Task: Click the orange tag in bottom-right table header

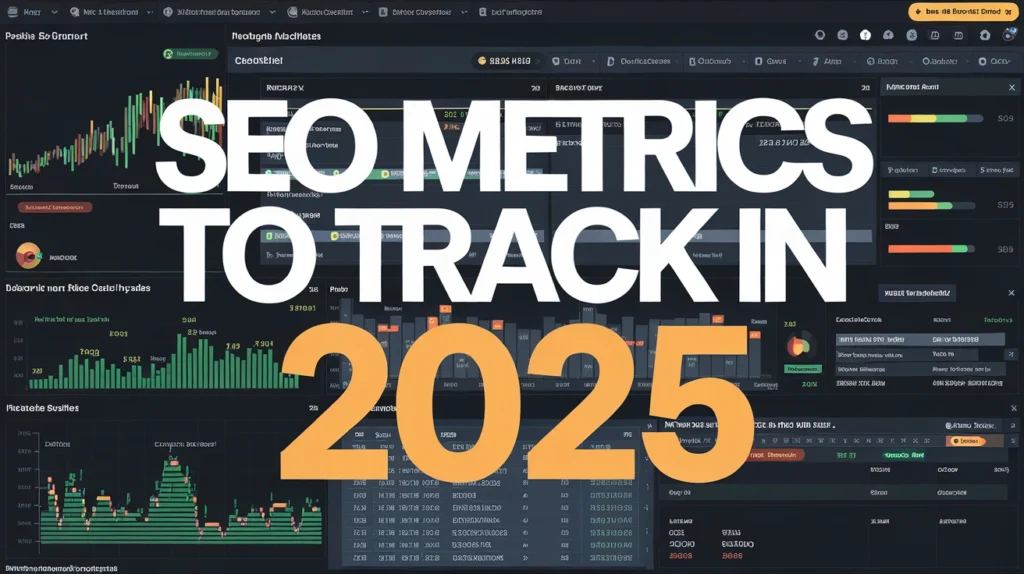Action: click(966, 440)
